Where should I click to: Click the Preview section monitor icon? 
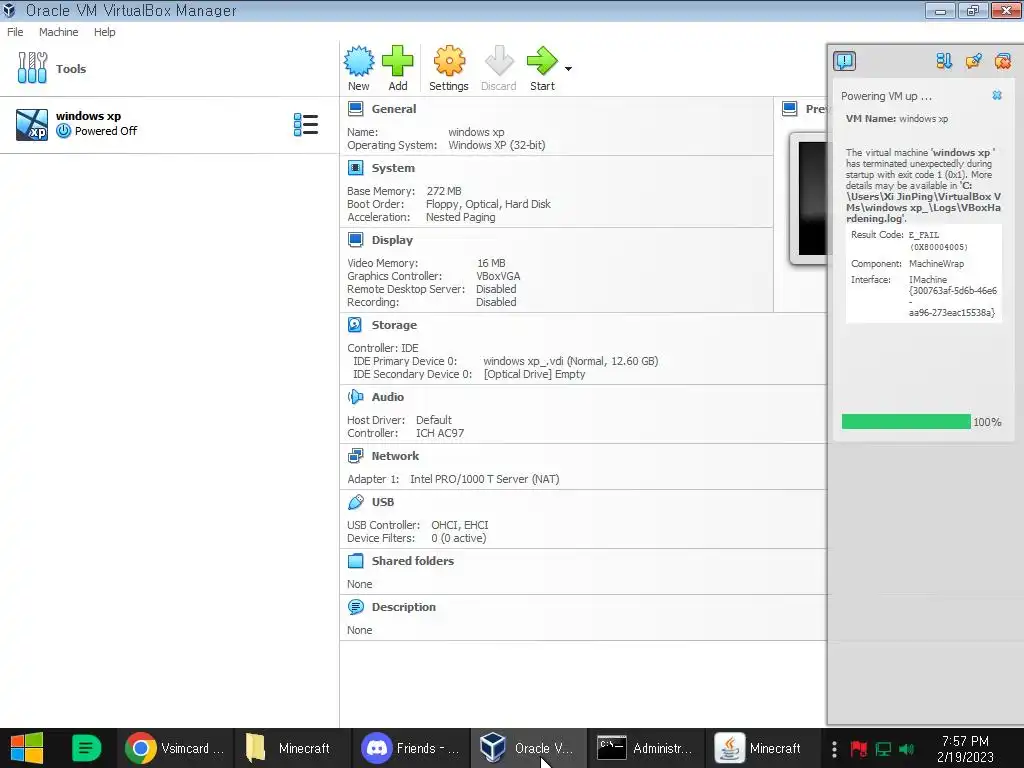(x=790, y=109)
